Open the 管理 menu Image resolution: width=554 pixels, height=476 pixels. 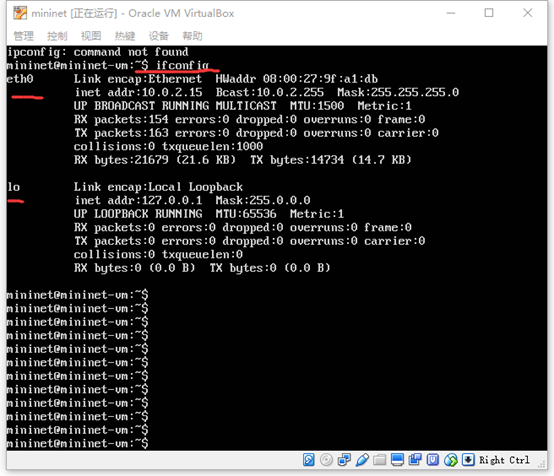click(x=24, y=36)
